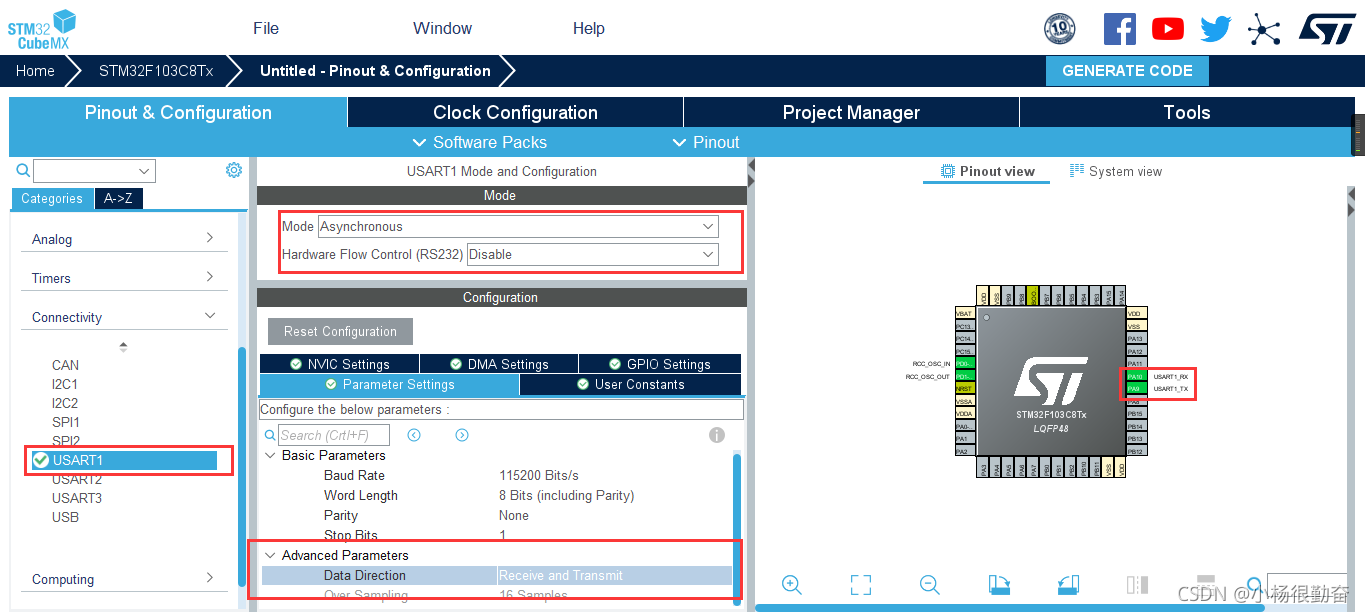Image resolution: width=1365 pixels, height=612 pixels.
Task: Open NVIC Settings tab
Action: 339,364
